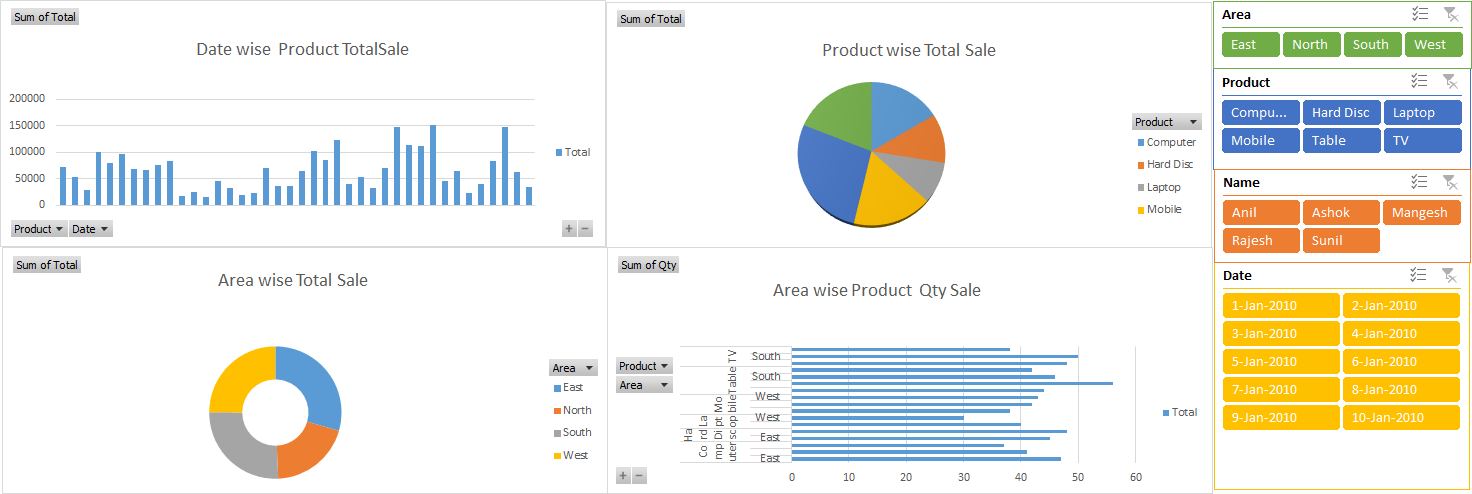Select 'Area wise Product Qty Sale' title
The image size is (1472, 494).
point(877,290)
